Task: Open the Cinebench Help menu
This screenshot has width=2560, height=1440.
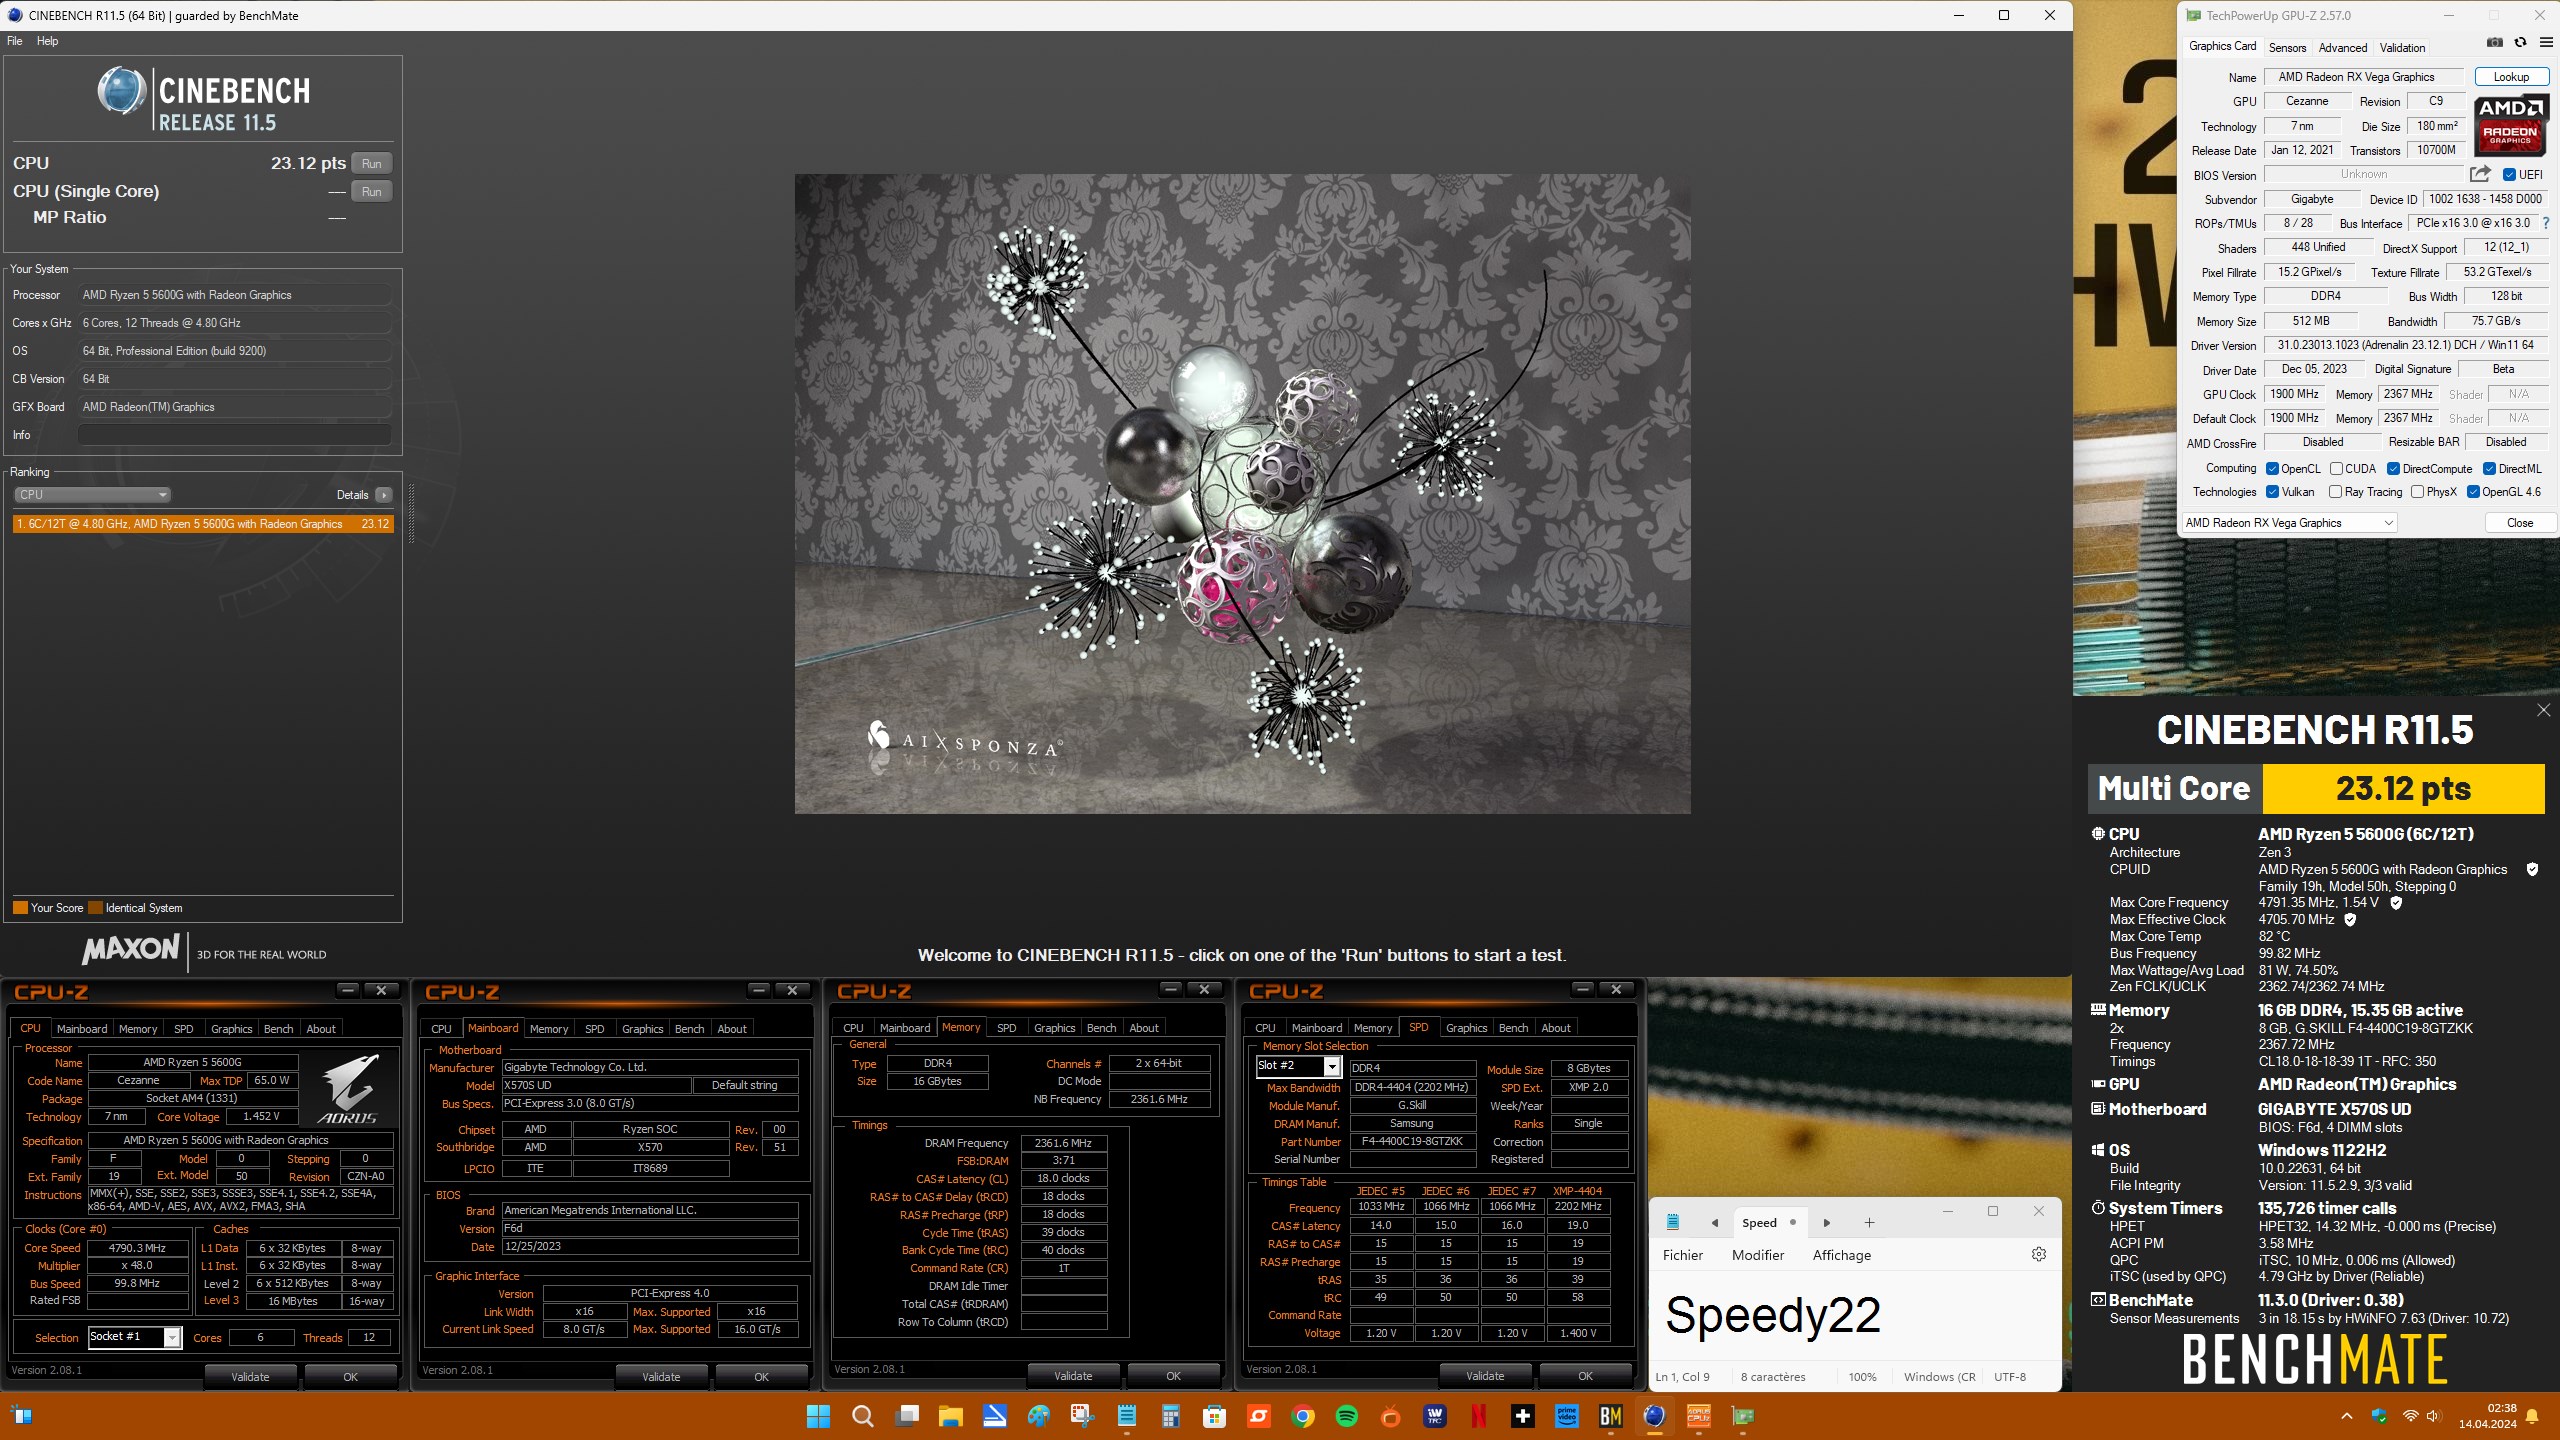Action: coord(47,41)
